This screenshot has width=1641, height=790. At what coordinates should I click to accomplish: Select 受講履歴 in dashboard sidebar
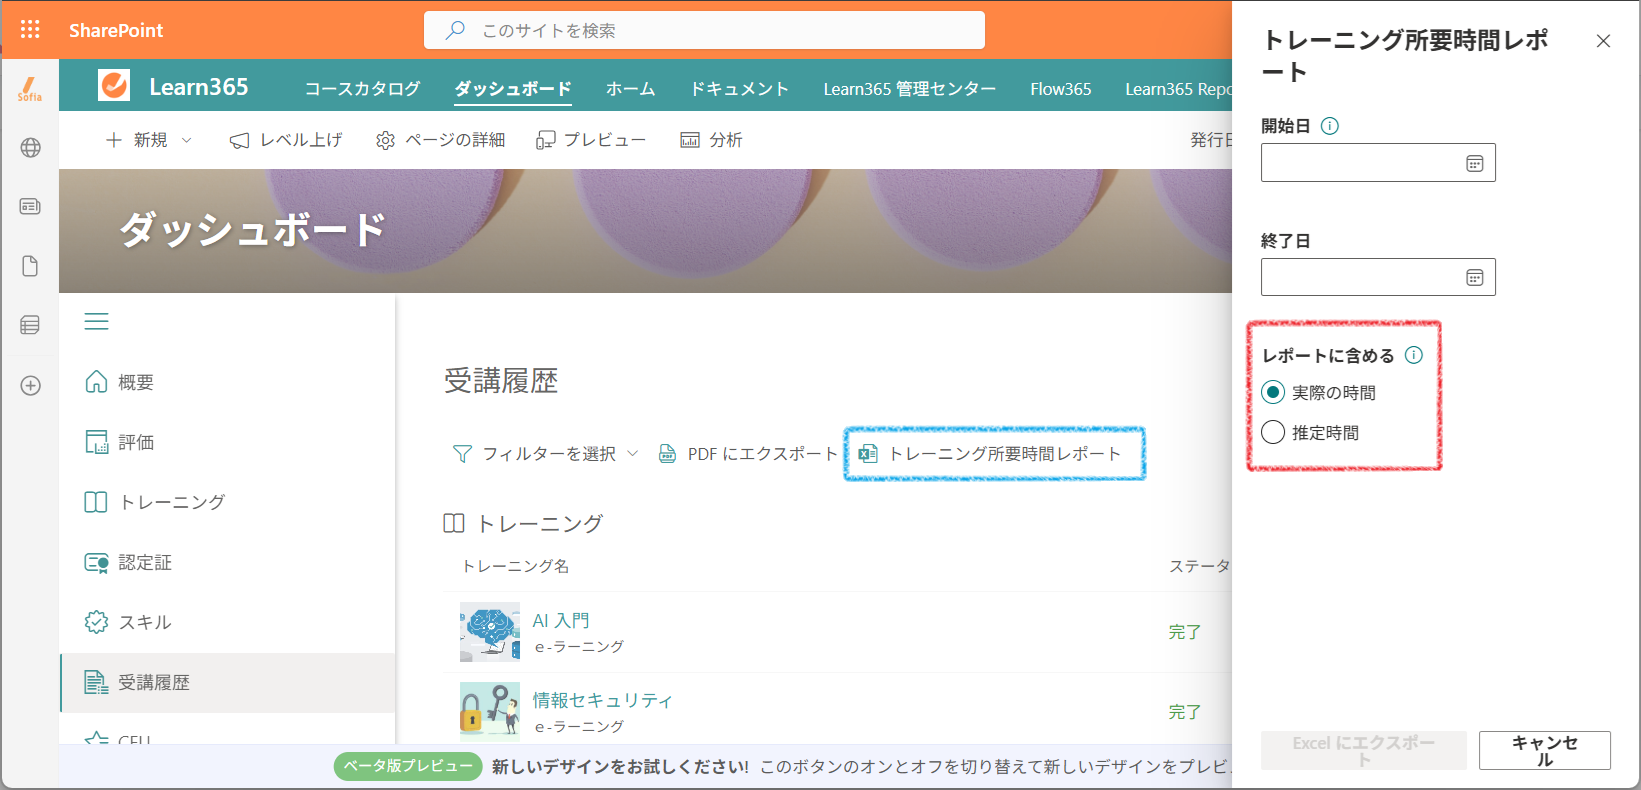tap(227, 683)
